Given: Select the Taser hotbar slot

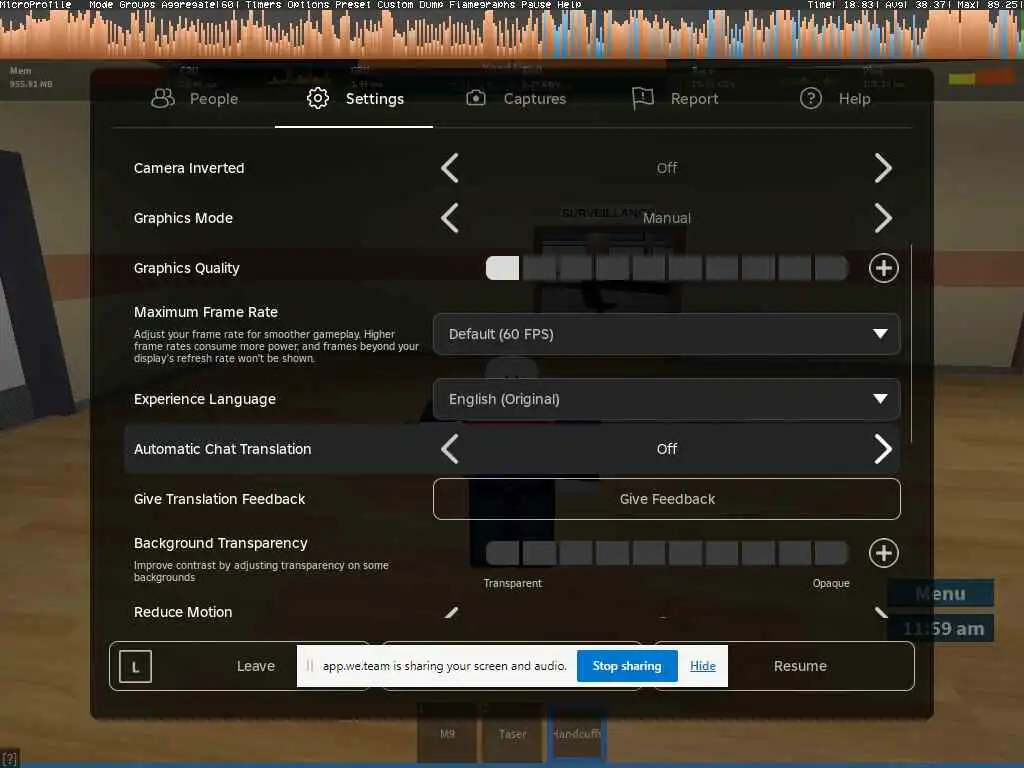Looking at the screenshot, I should tap(513, 733).
